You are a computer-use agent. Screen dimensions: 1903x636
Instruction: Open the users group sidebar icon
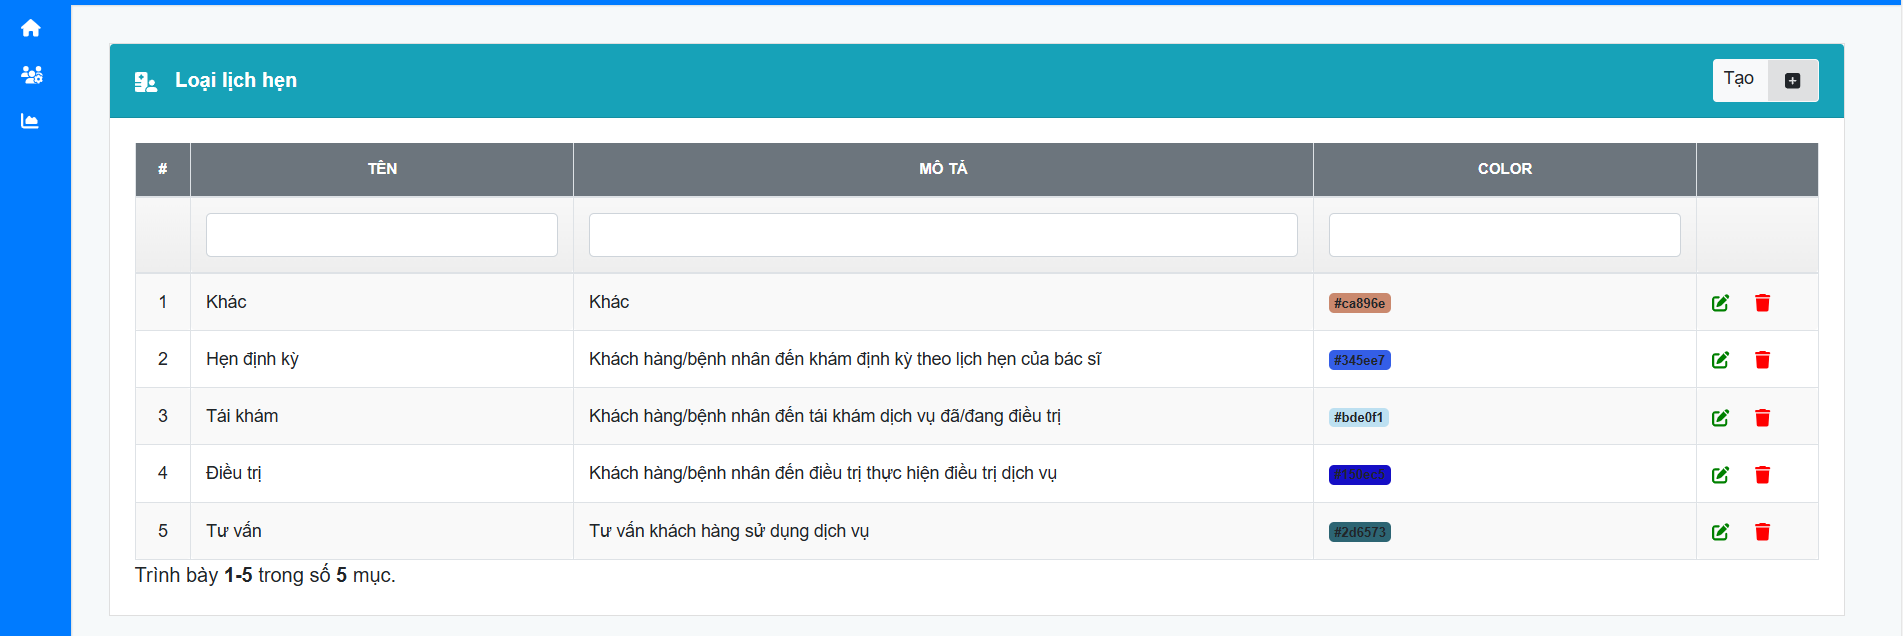31,75
